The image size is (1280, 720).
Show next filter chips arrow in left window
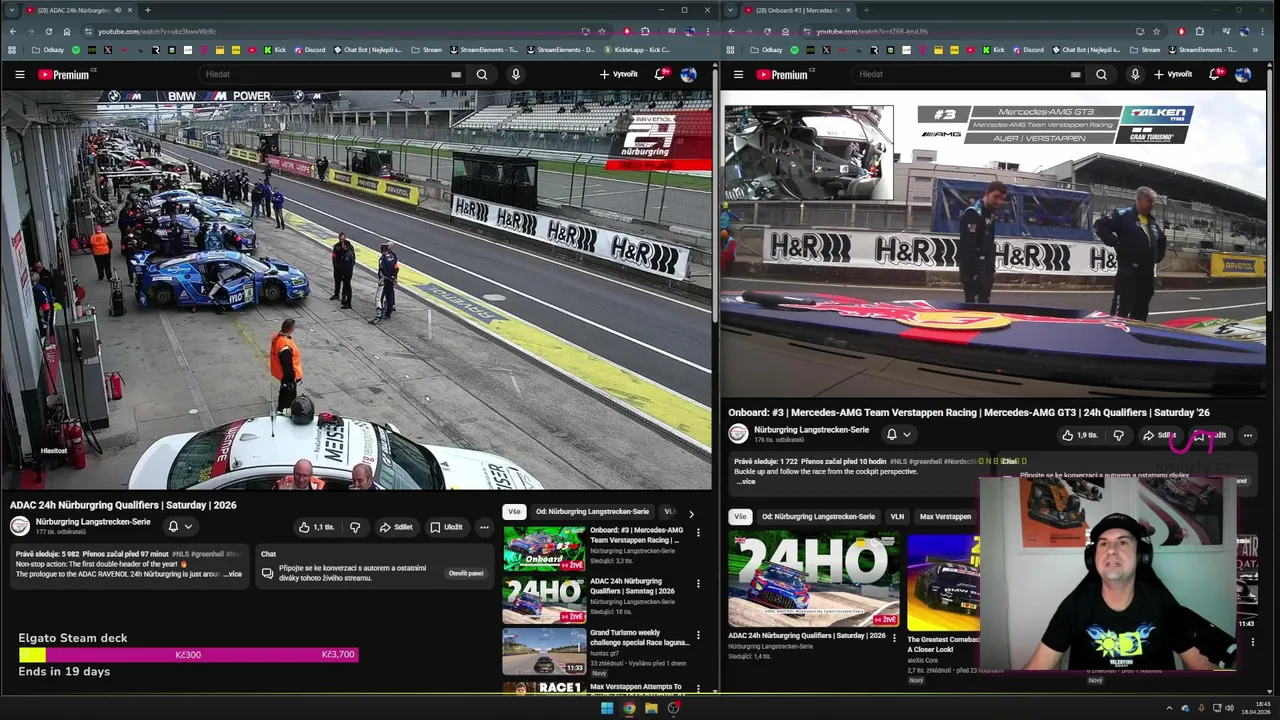(690, 513)
